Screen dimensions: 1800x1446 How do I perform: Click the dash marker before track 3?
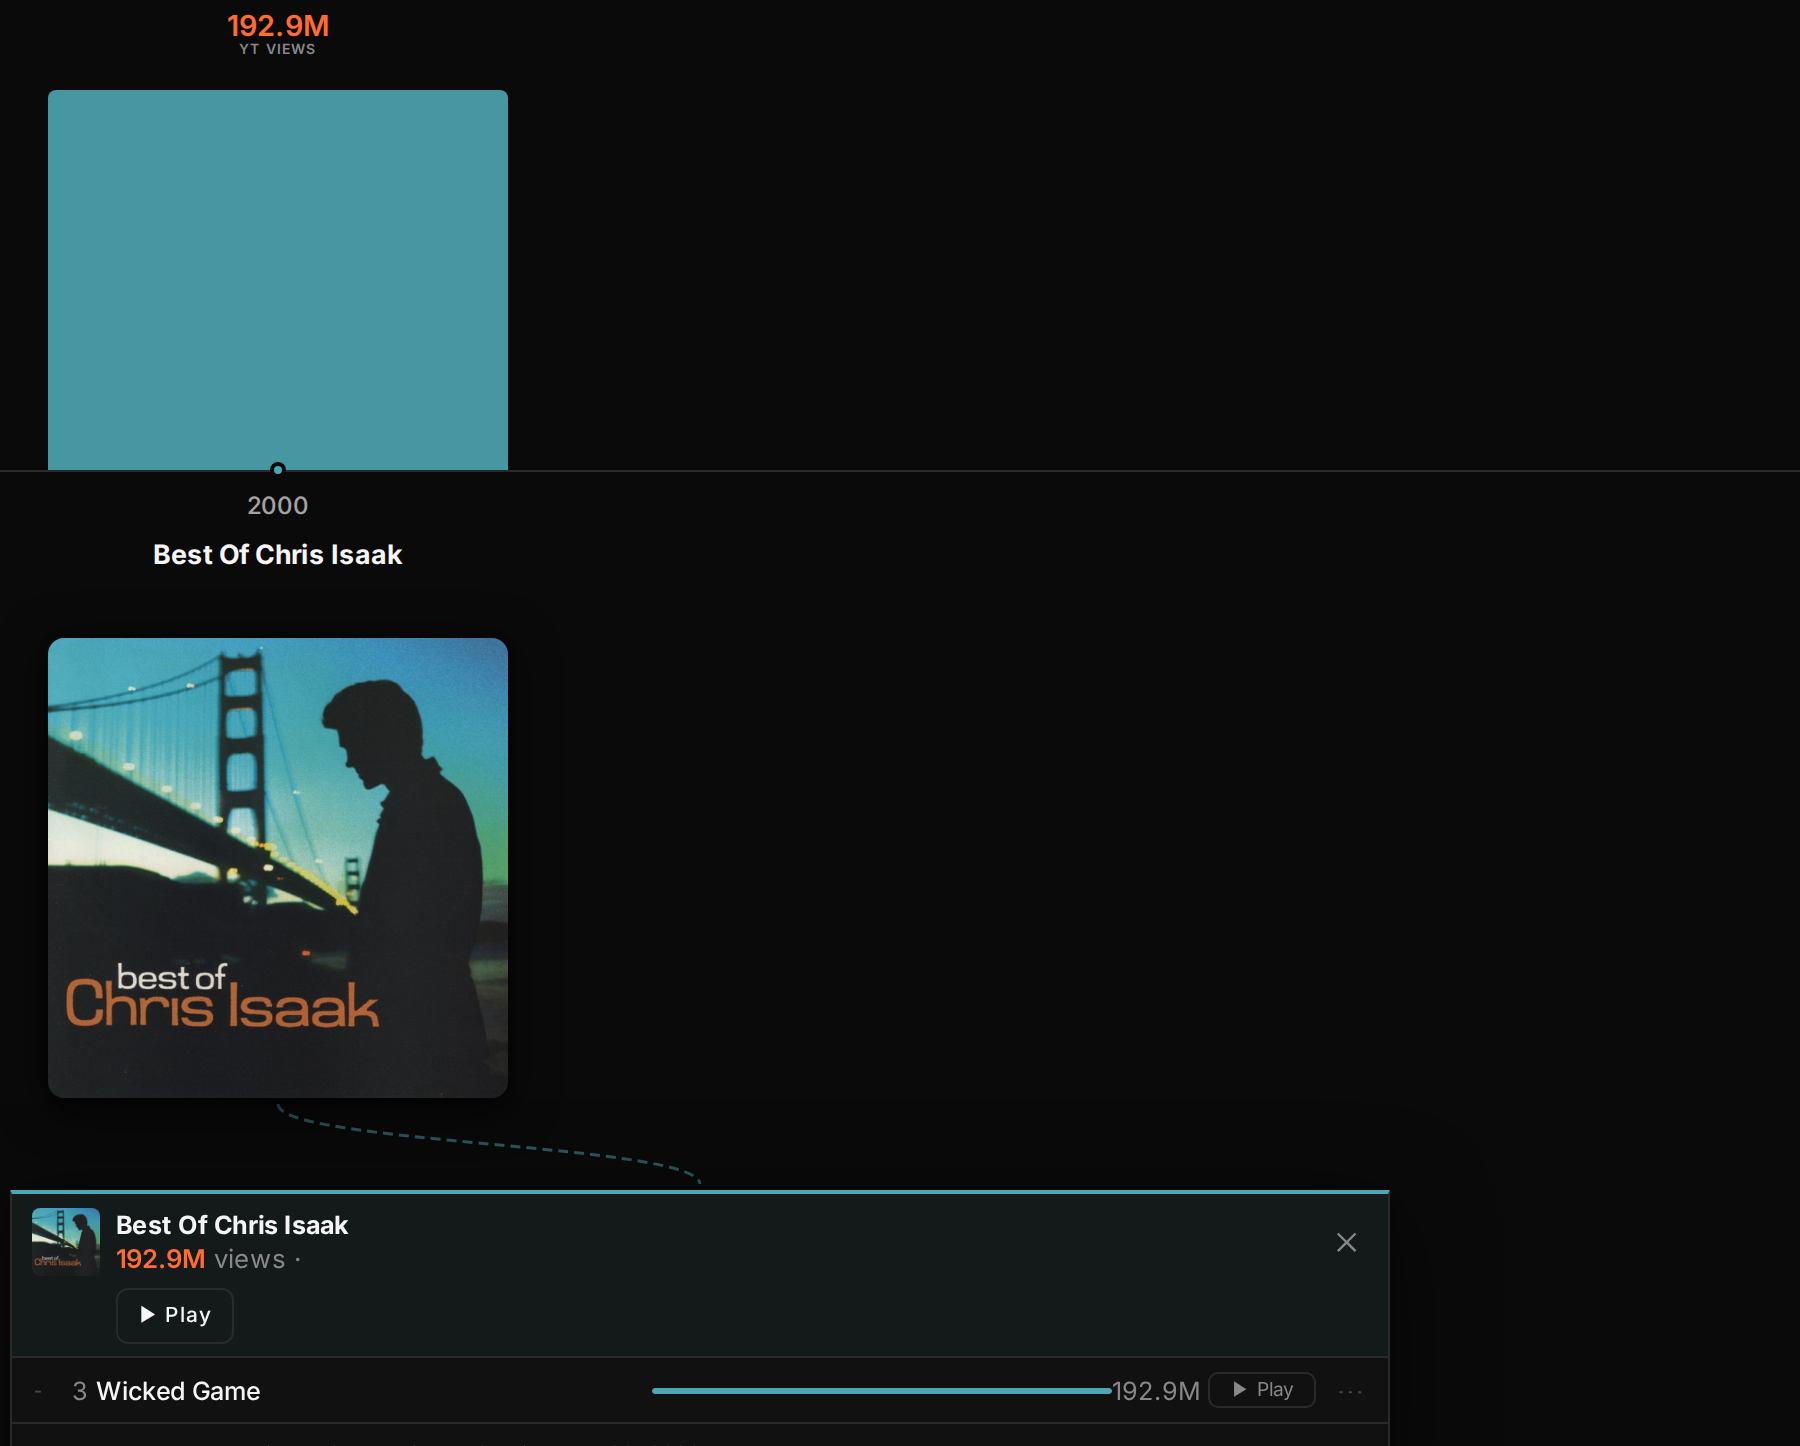tap(38, 1391)
